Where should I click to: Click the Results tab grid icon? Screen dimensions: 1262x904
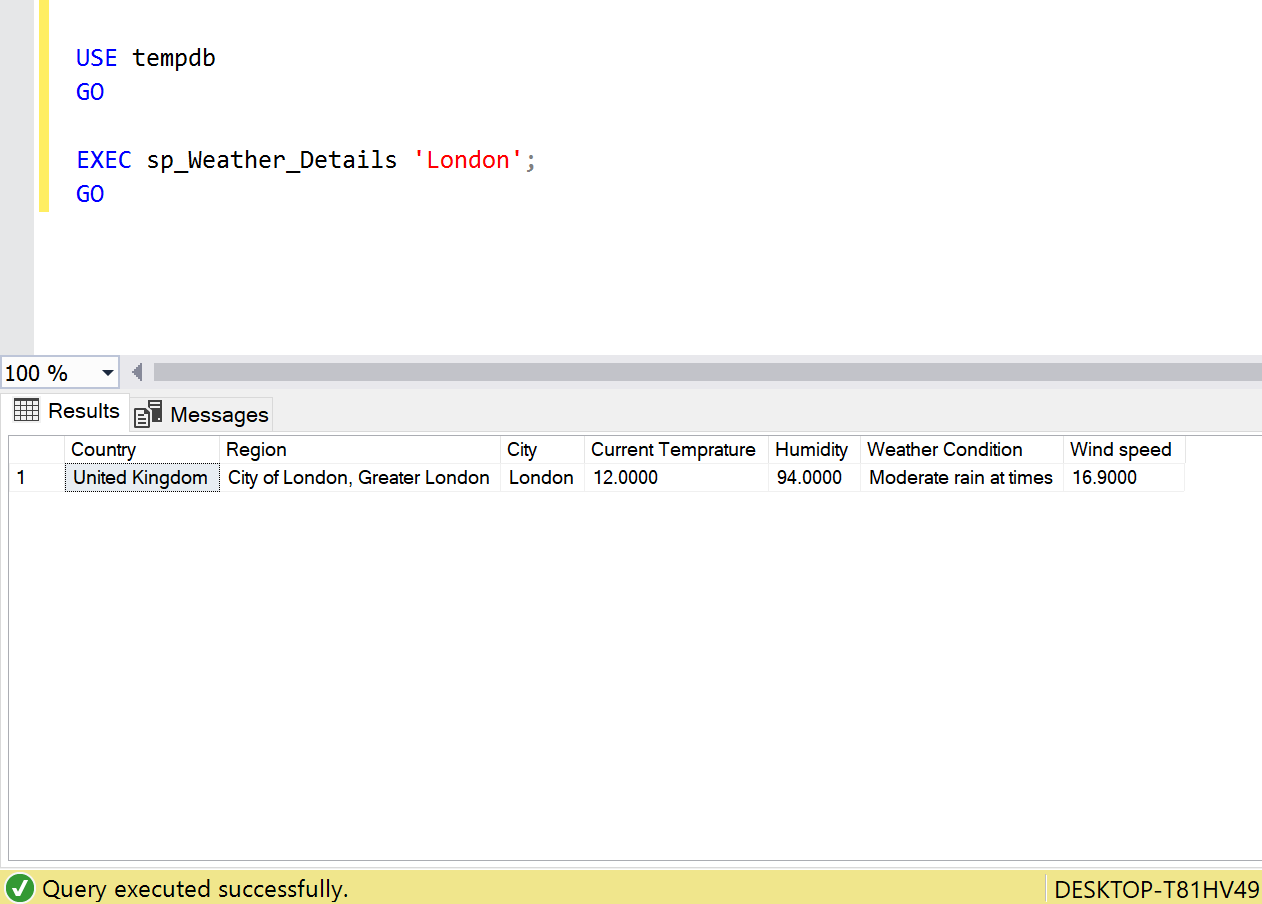pos(27,410)
